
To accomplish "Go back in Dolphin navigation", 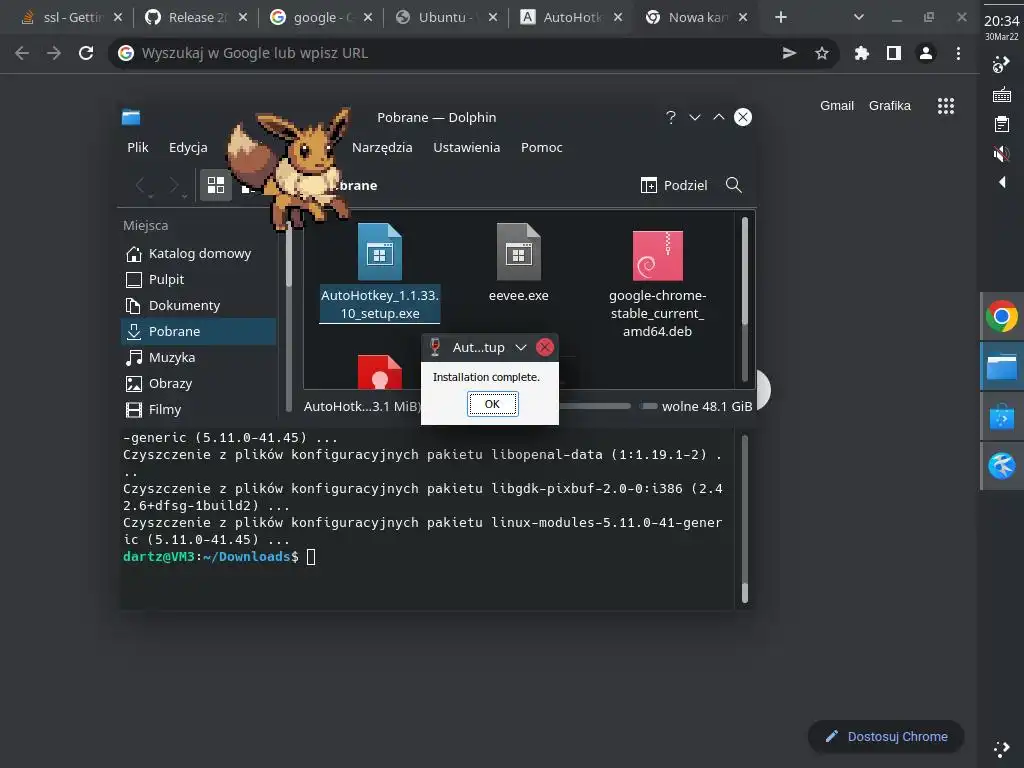I will click(x=140, y=185).
